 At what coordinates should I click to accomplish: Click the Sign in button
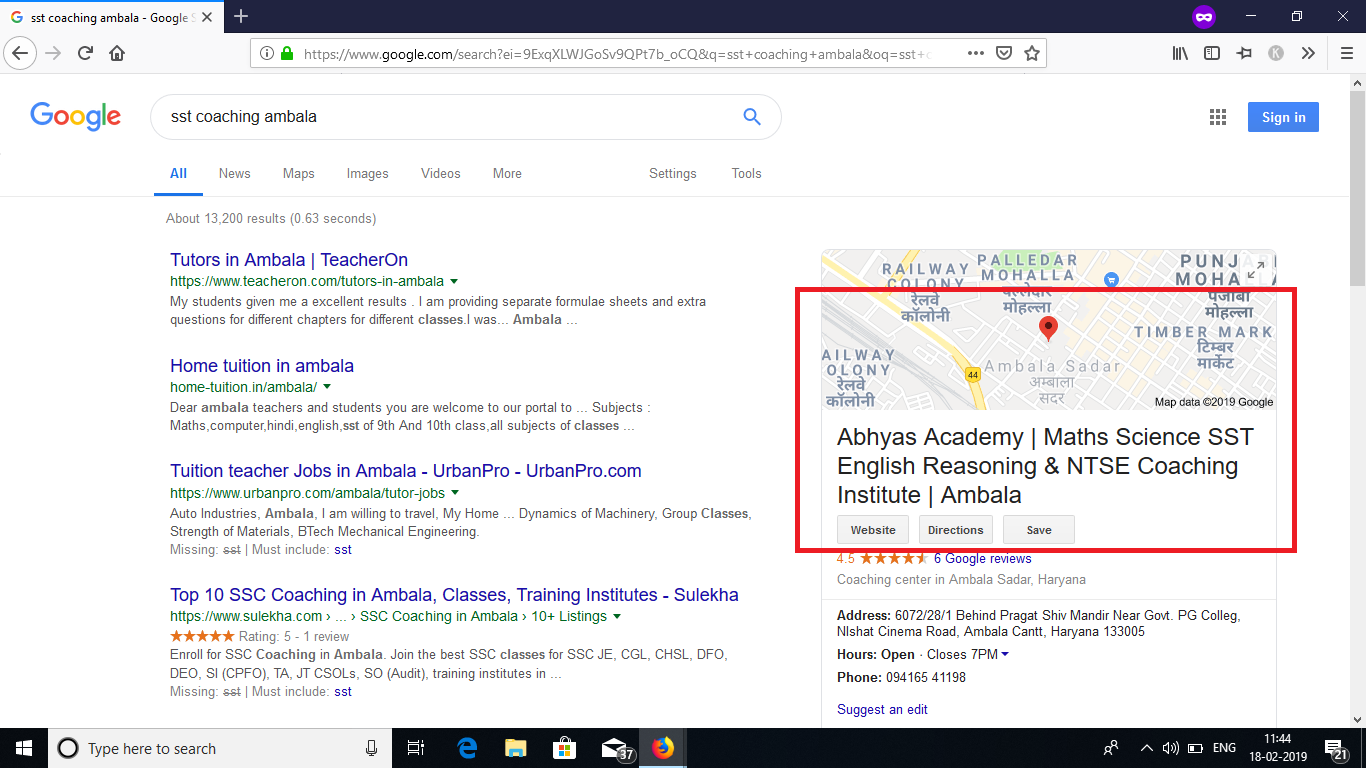point(1283,117)
